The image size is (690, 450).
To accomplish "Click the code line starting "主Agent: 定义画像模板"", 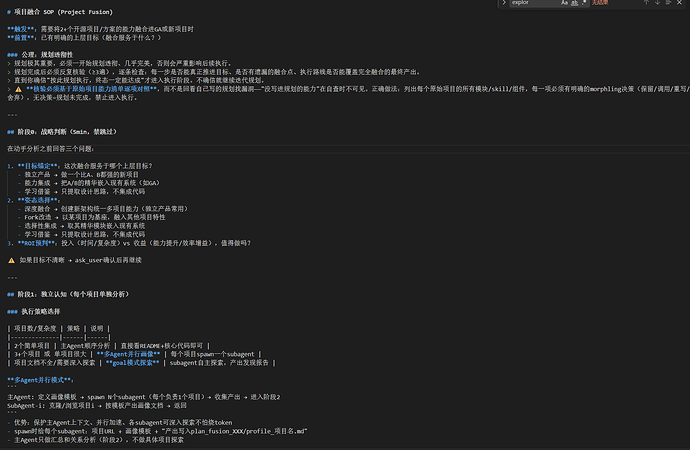I will click(143, 397).
